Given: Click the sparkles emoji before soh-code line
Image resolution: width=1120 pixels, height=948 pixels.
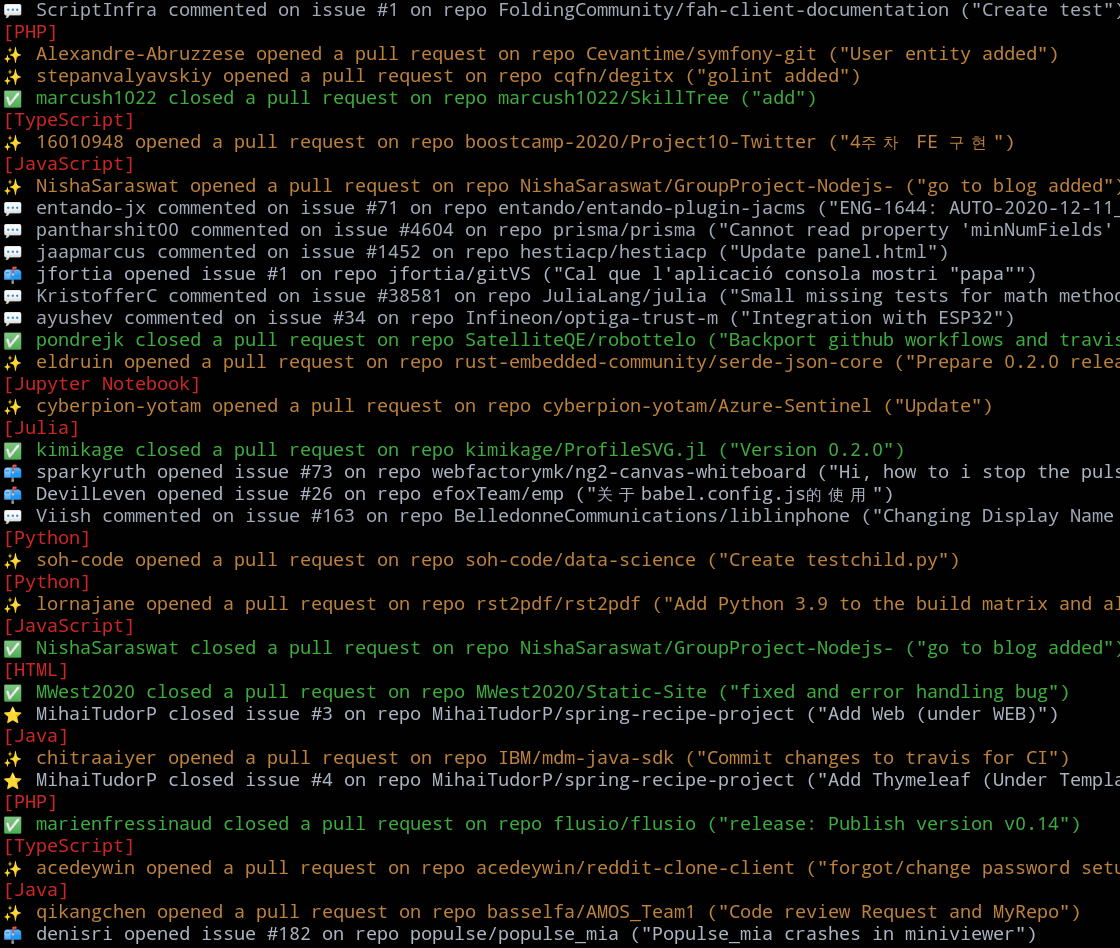Looking at the screenshot, I should 13,561.
